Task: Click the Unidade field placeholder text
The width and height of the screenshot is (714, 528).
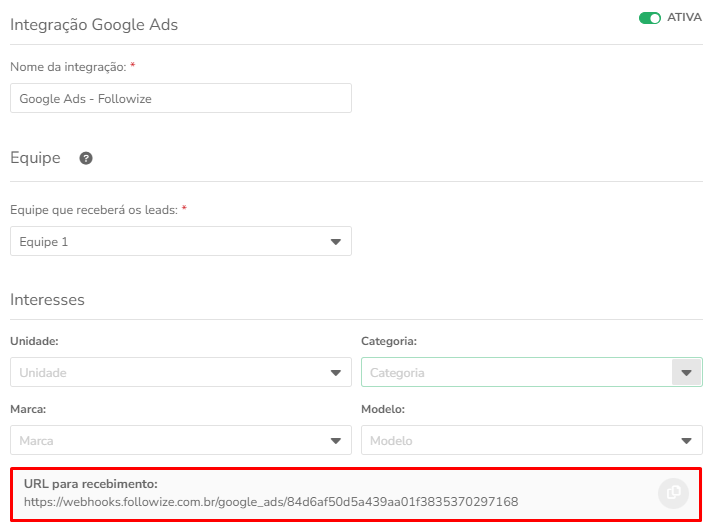Action: [43, 373]
